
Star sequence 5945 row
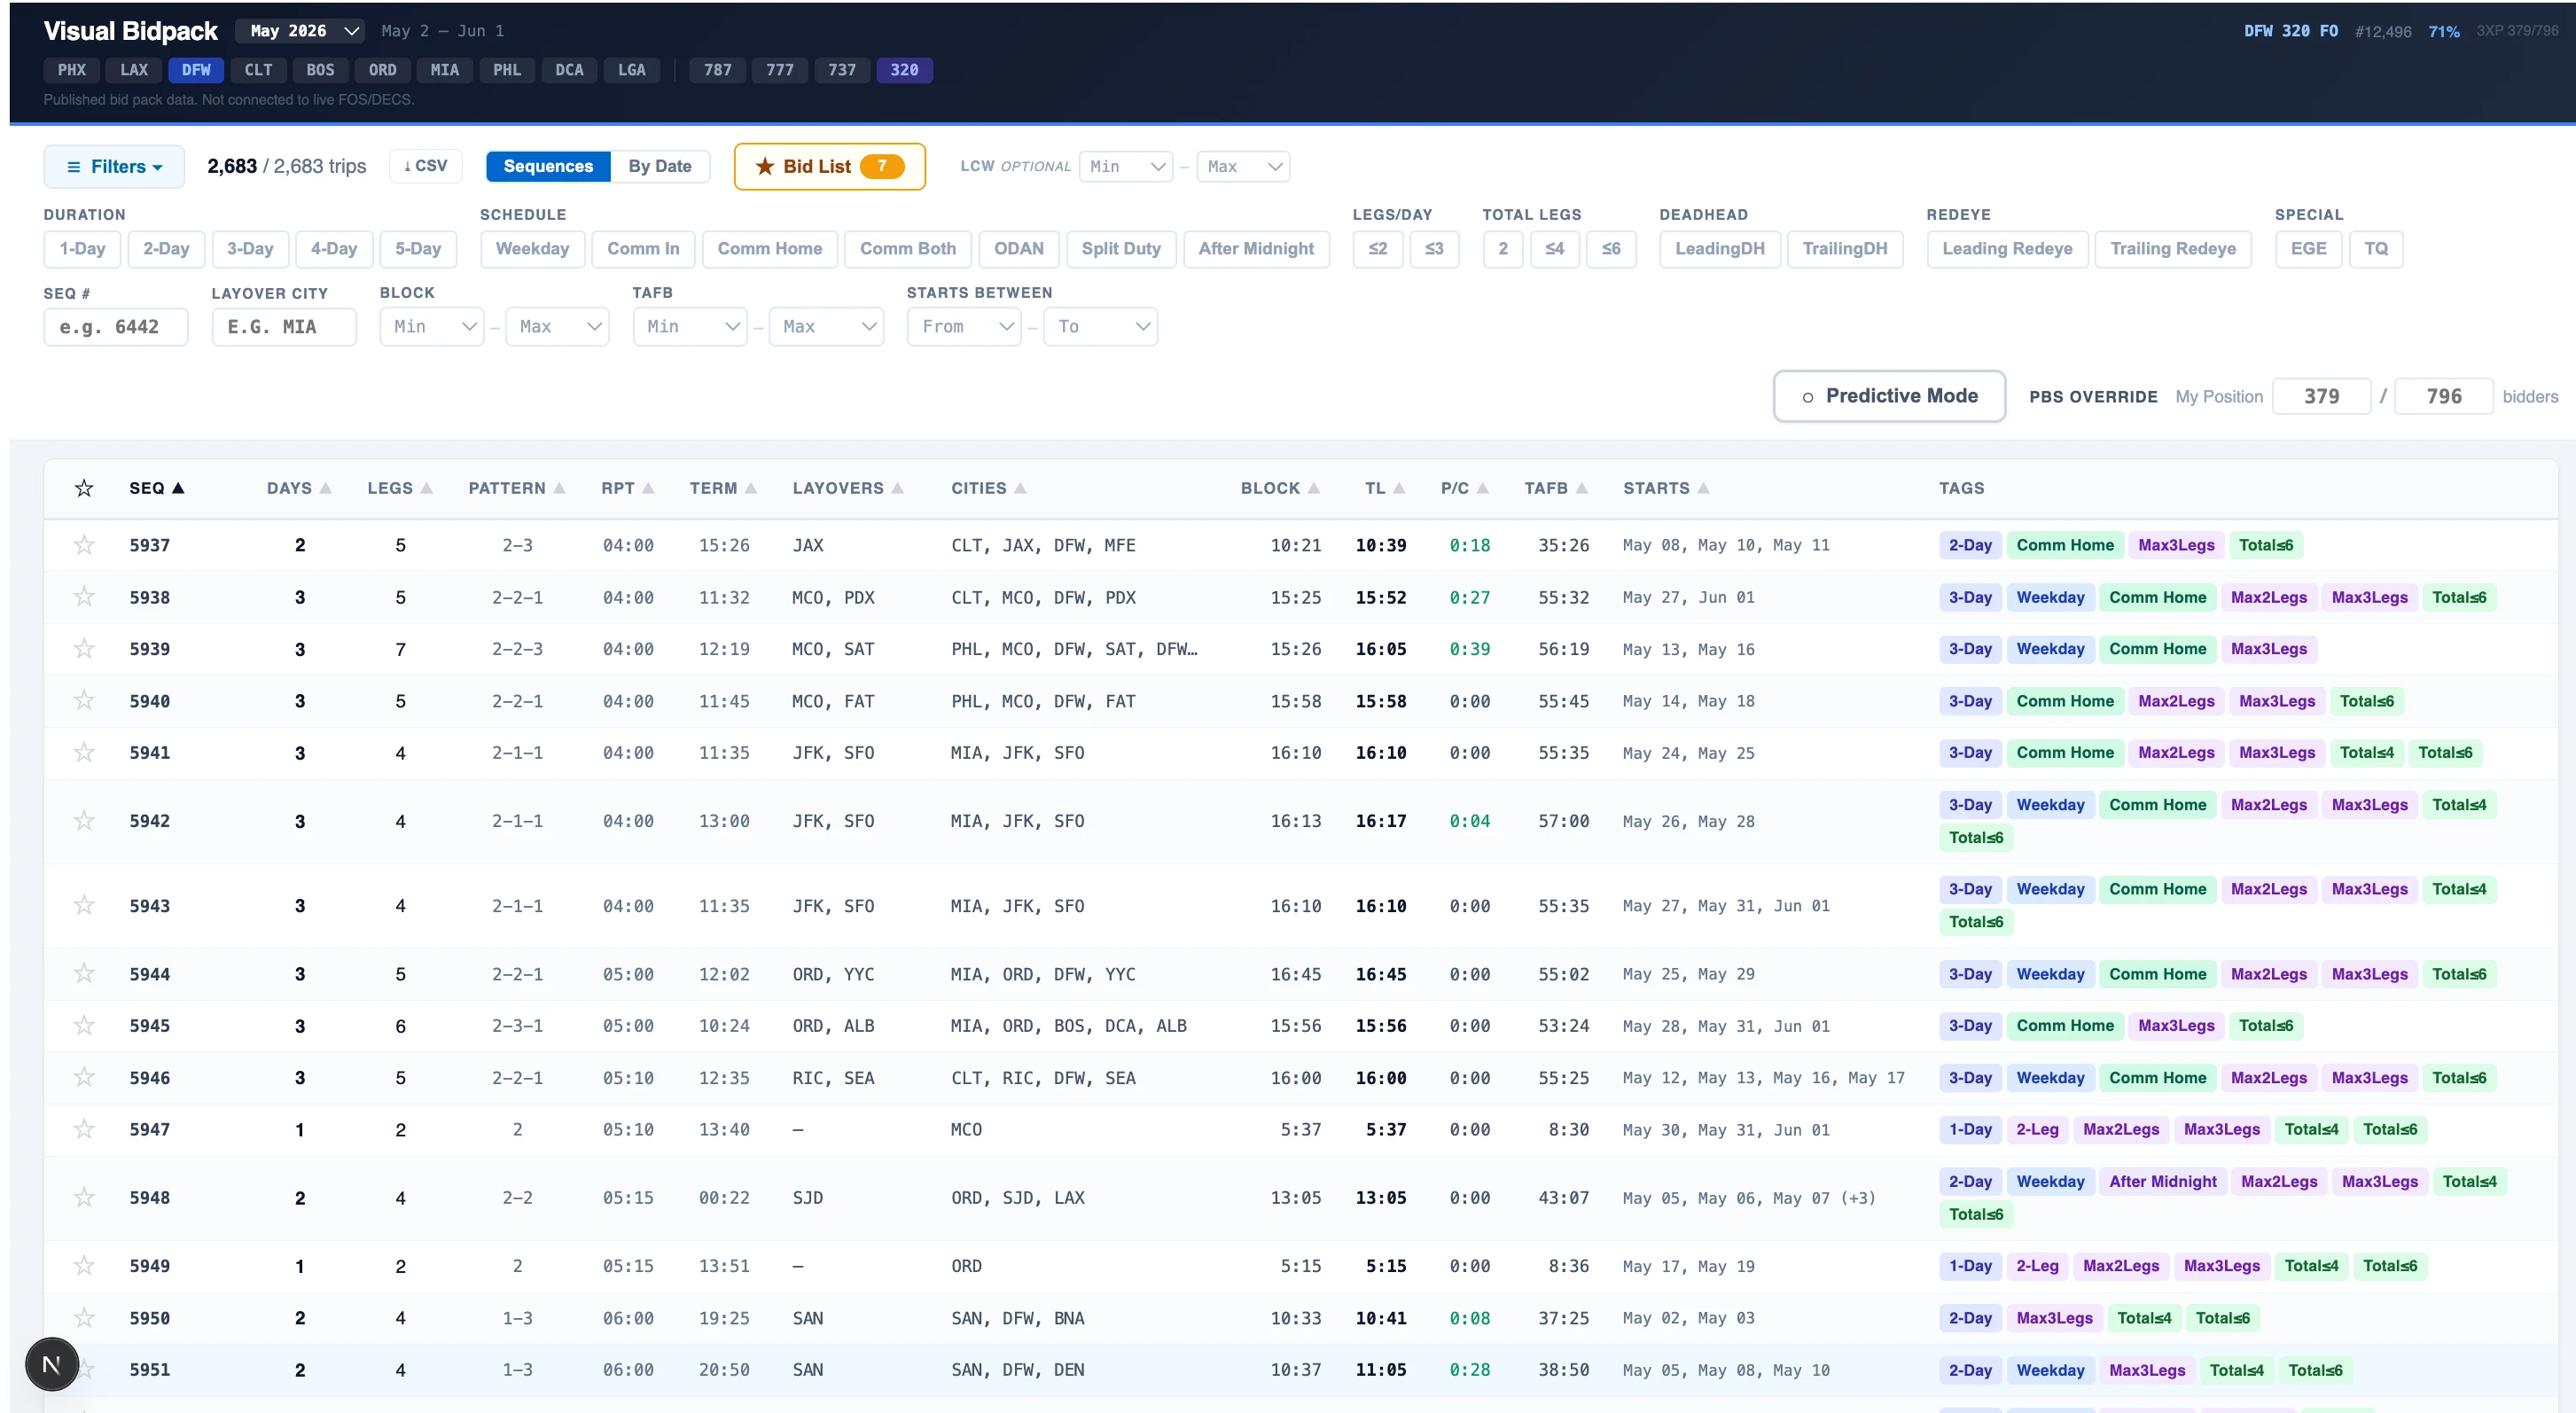[x=84, y=1026]
